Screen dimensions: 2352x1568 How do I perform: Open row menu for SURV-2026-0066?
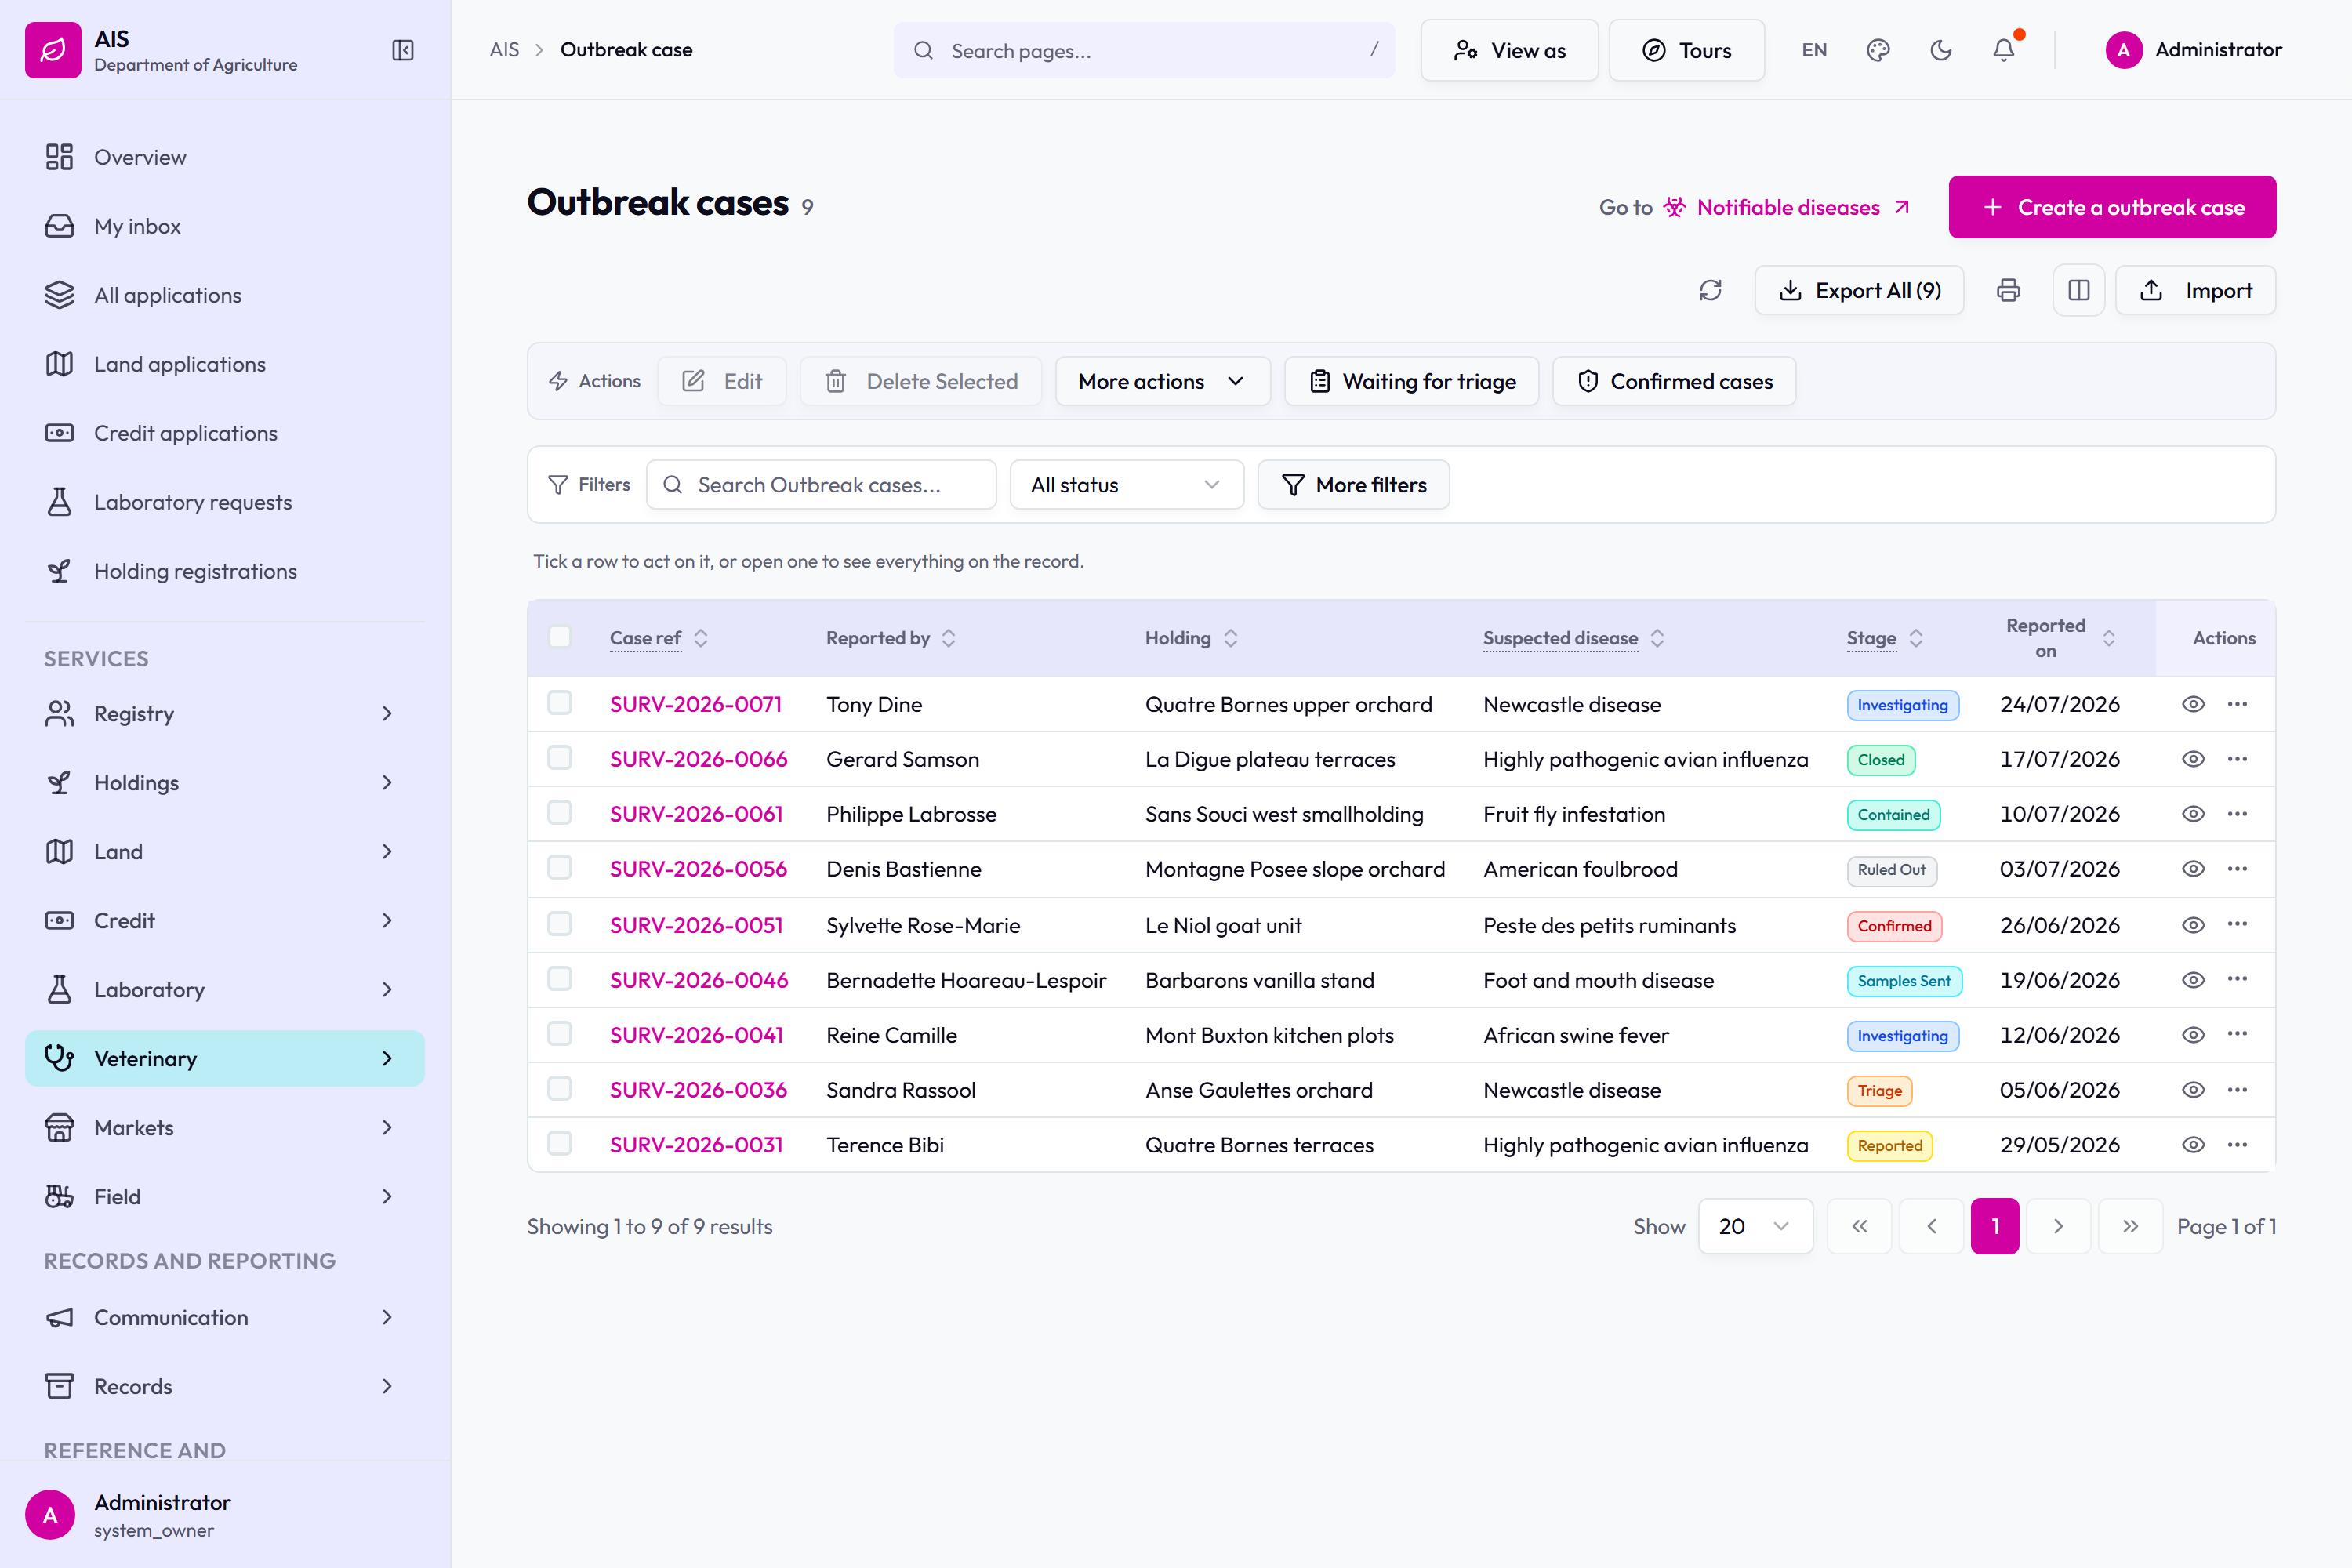2238,759
